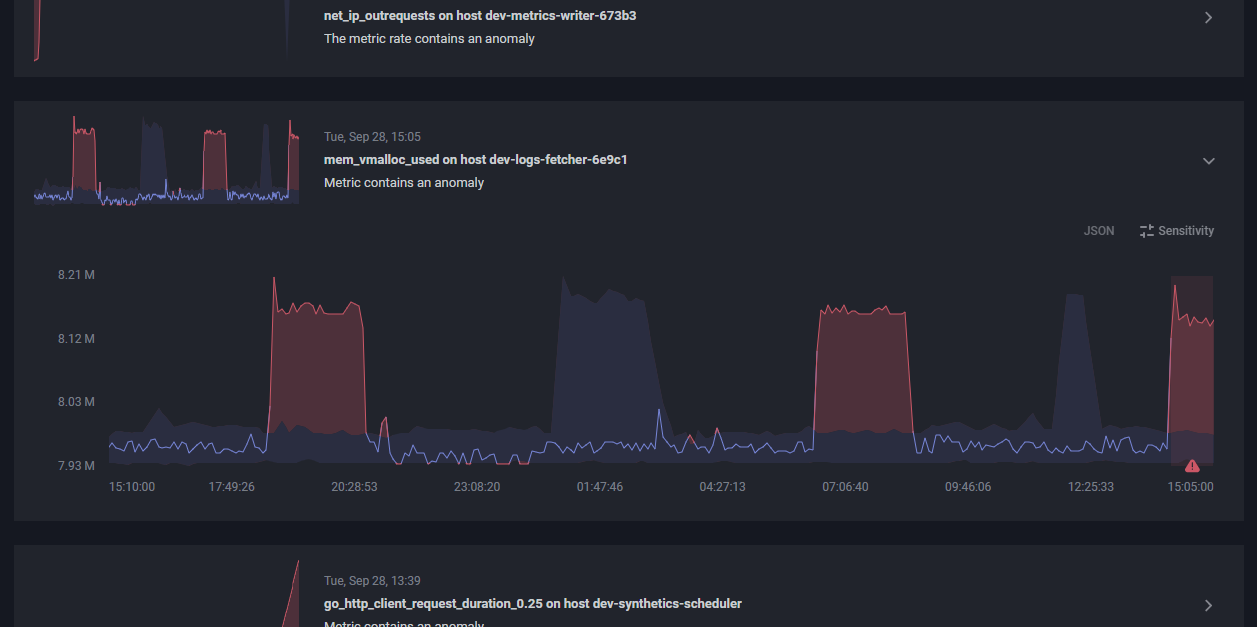Image resolution: width=1257 pixels, height=627 pixels.
Task: Click the 8.21 M y-axis label
Action: point(76,275)
